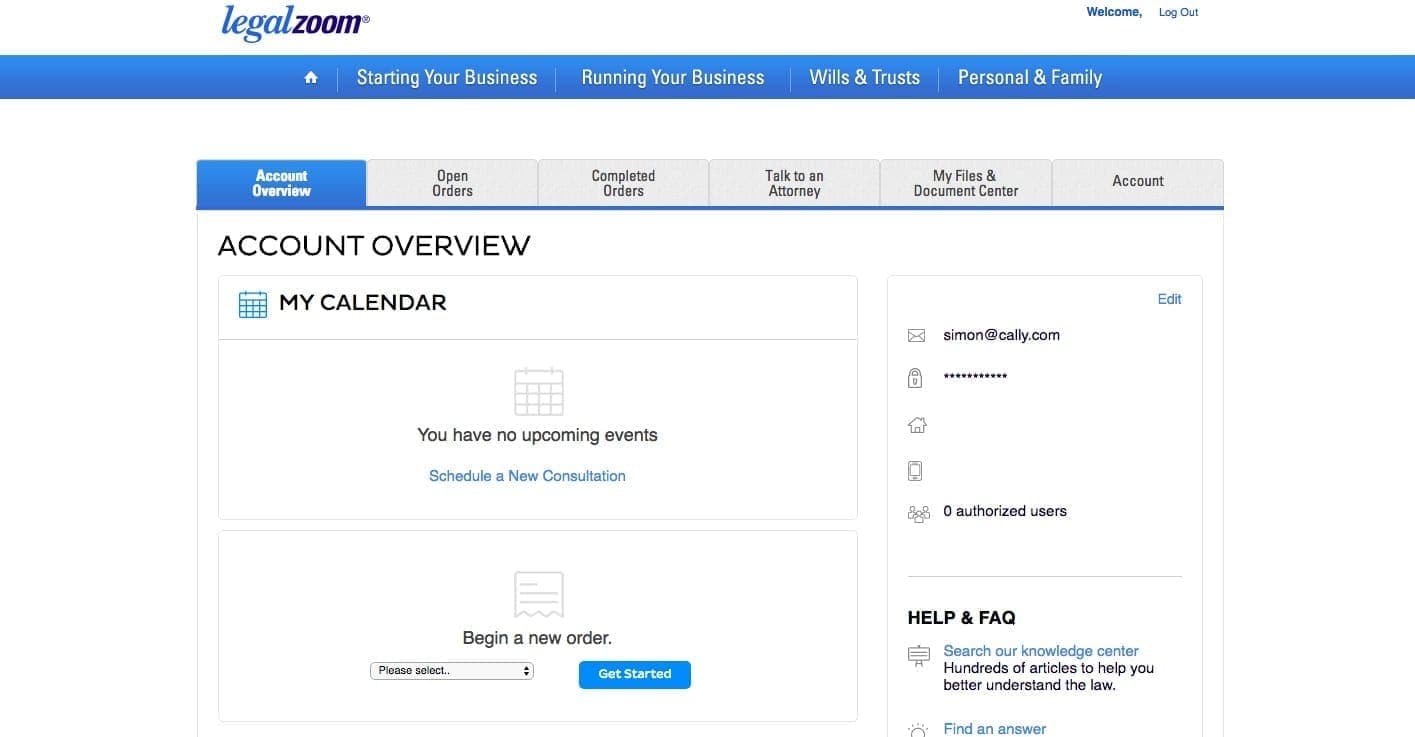1415x737 pixels.
Task: Switch to the Open Orders tab
Action: click(x=452, y=183)
